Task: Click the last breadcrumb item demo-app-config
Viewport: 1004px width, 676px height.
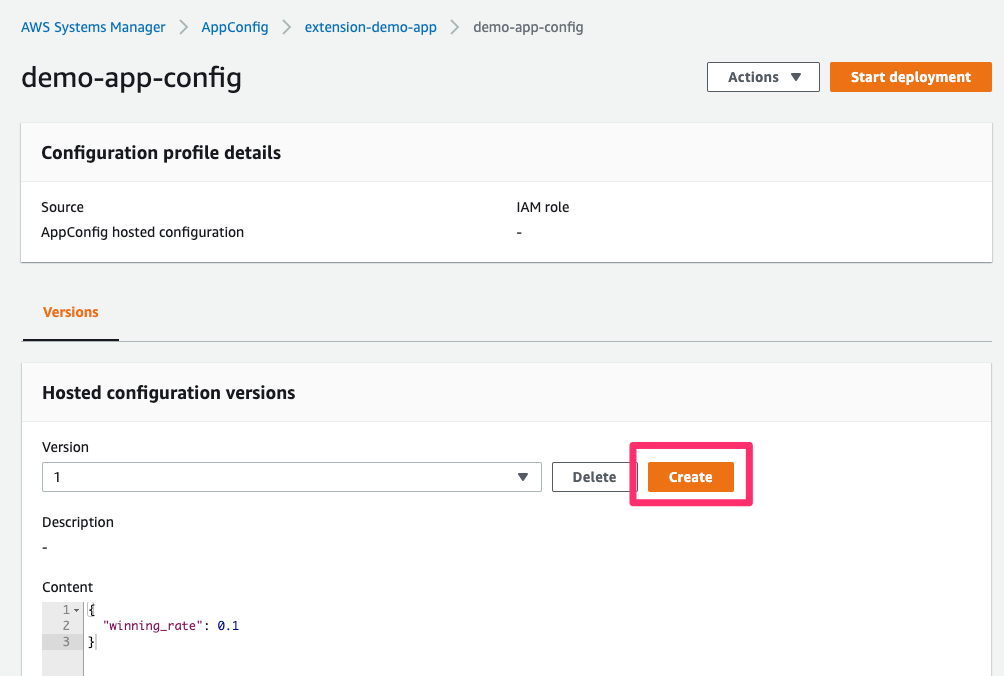Action: pyautogui.click(x=528, y=28)
